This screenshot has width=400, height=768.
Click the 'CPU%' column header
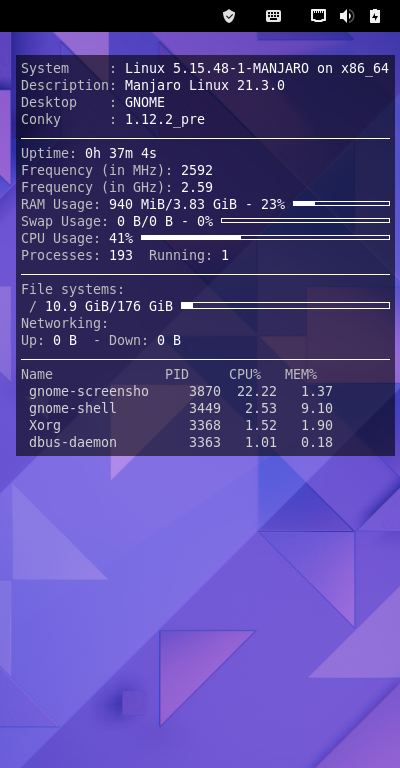245,375
